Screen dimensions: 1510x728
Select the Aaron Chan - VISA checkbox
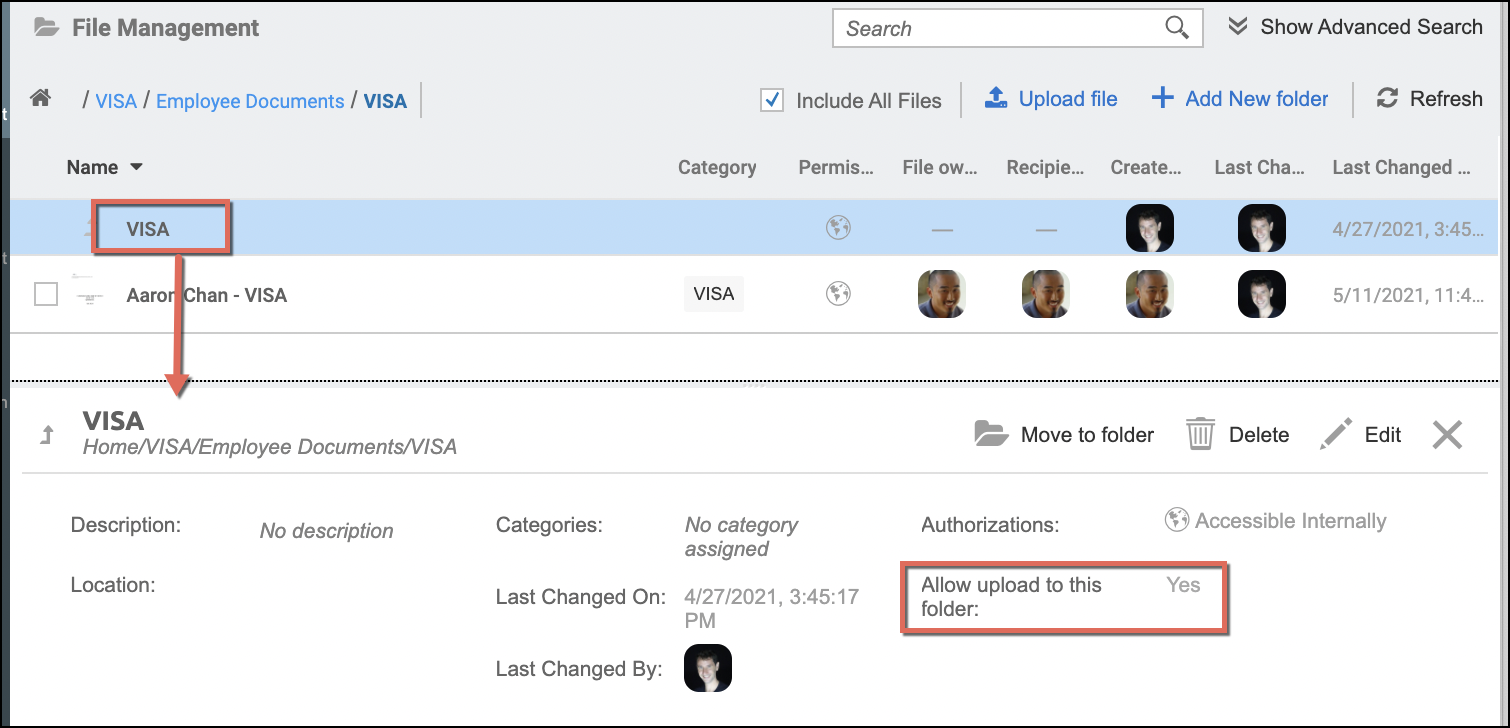(x=46, y=294)
